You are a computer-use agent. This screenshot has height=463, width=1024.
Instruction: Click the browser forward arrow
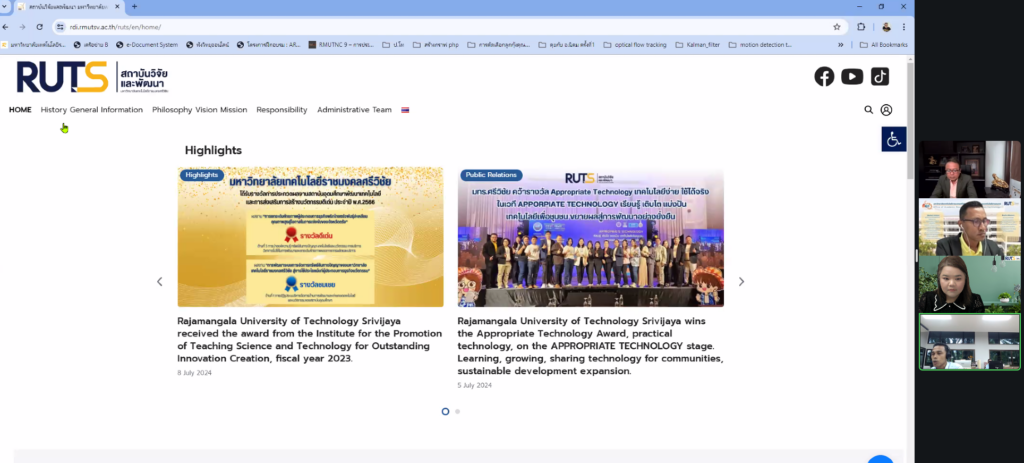click(x=22, y=27)
